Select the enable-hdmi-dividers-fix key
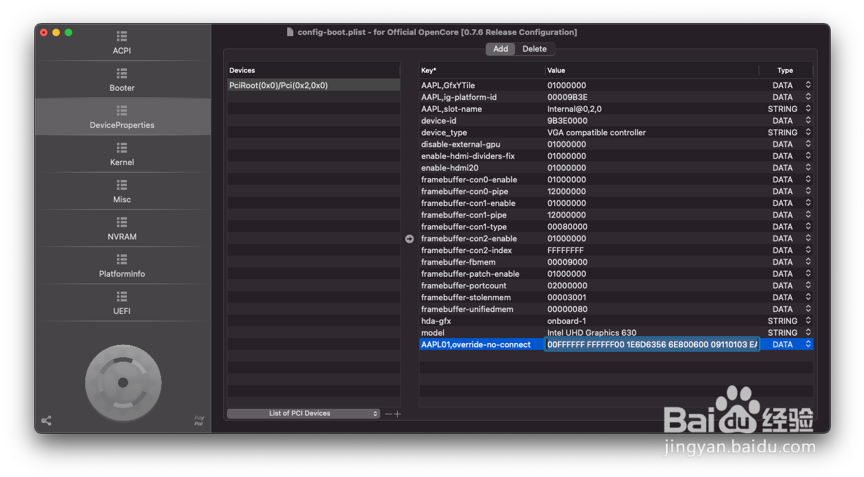Viewport: 864px width, 477px height. point(468,156)
